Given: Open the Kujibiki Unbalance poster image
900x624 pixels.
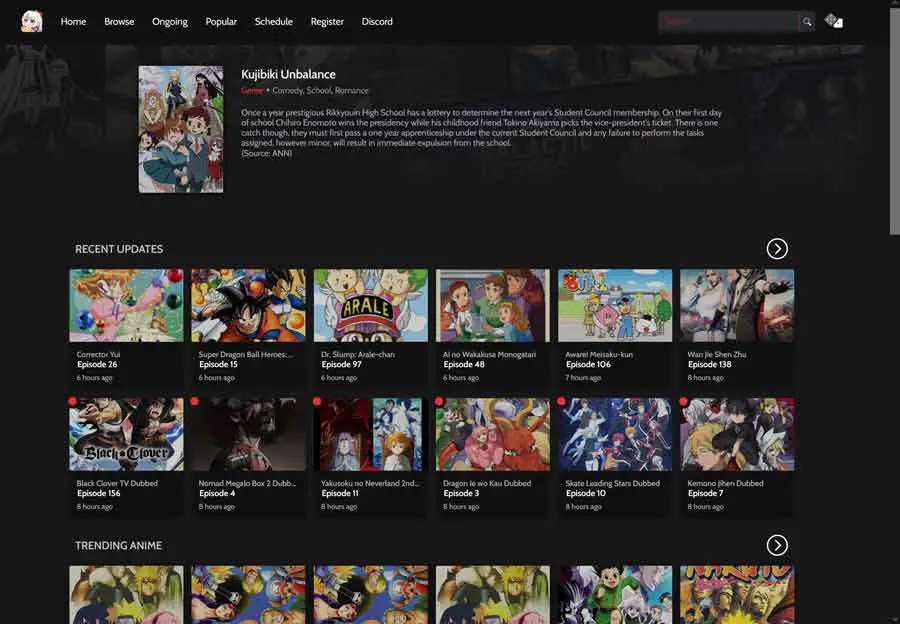Looking at the screenshot, I should [181, 129].
